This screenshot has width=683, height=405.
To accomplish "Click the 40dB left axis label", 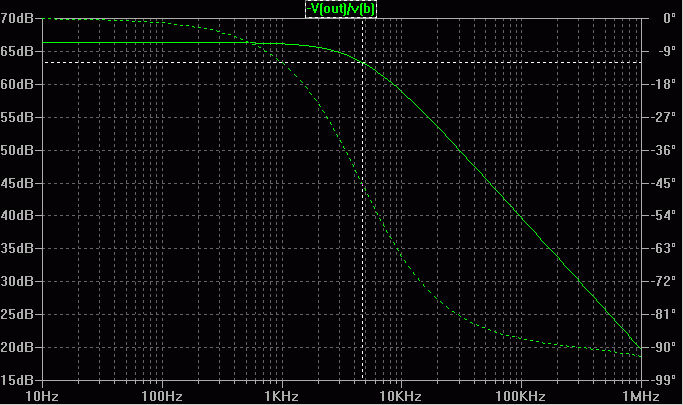I will tap(17, 215).
